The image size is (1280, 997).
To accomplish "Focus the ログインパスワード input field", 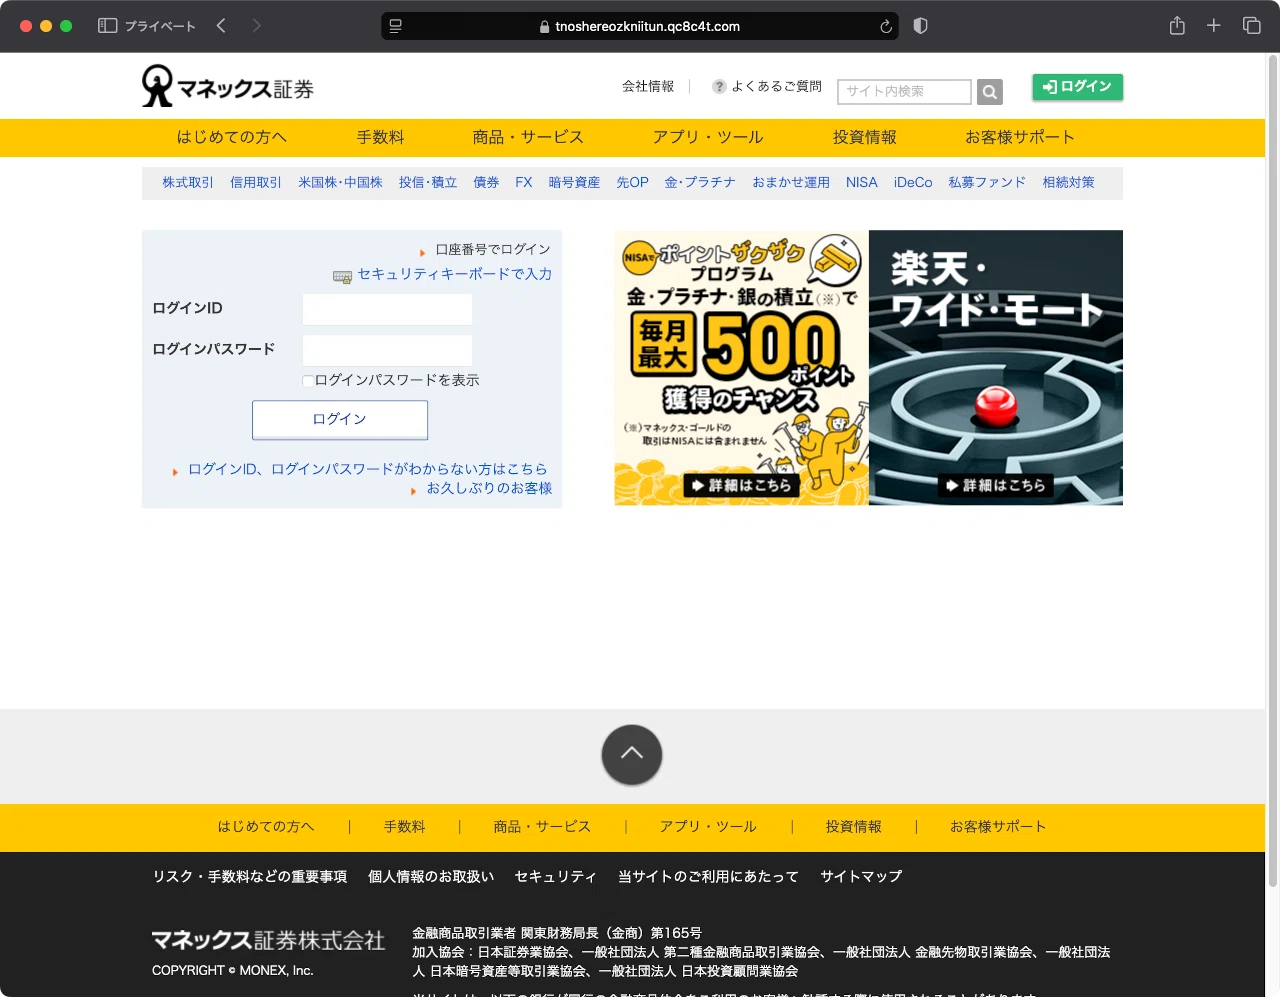I will pos(387,350).
